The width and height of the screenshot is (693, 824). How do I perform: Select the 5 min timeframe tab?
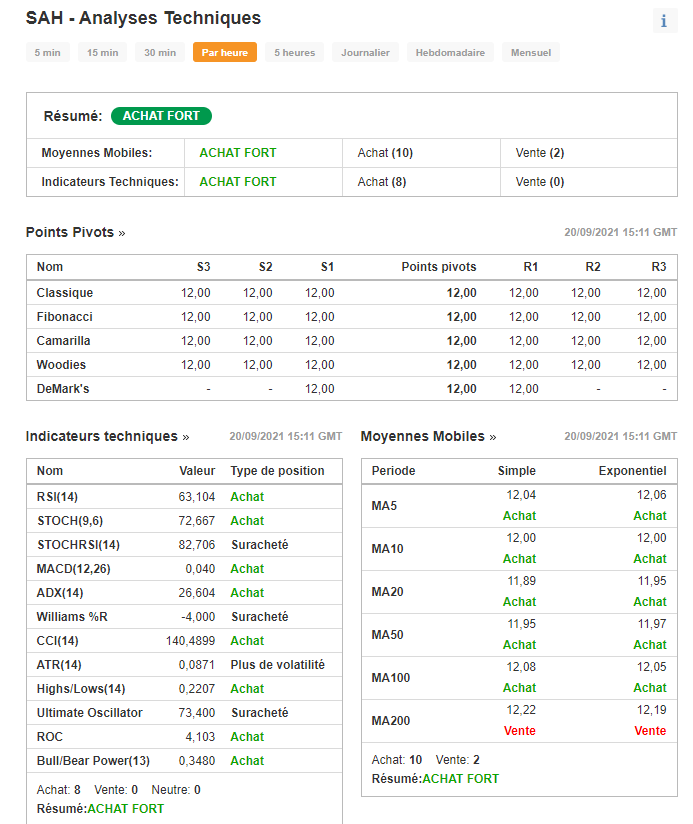[x=48, y=53]
